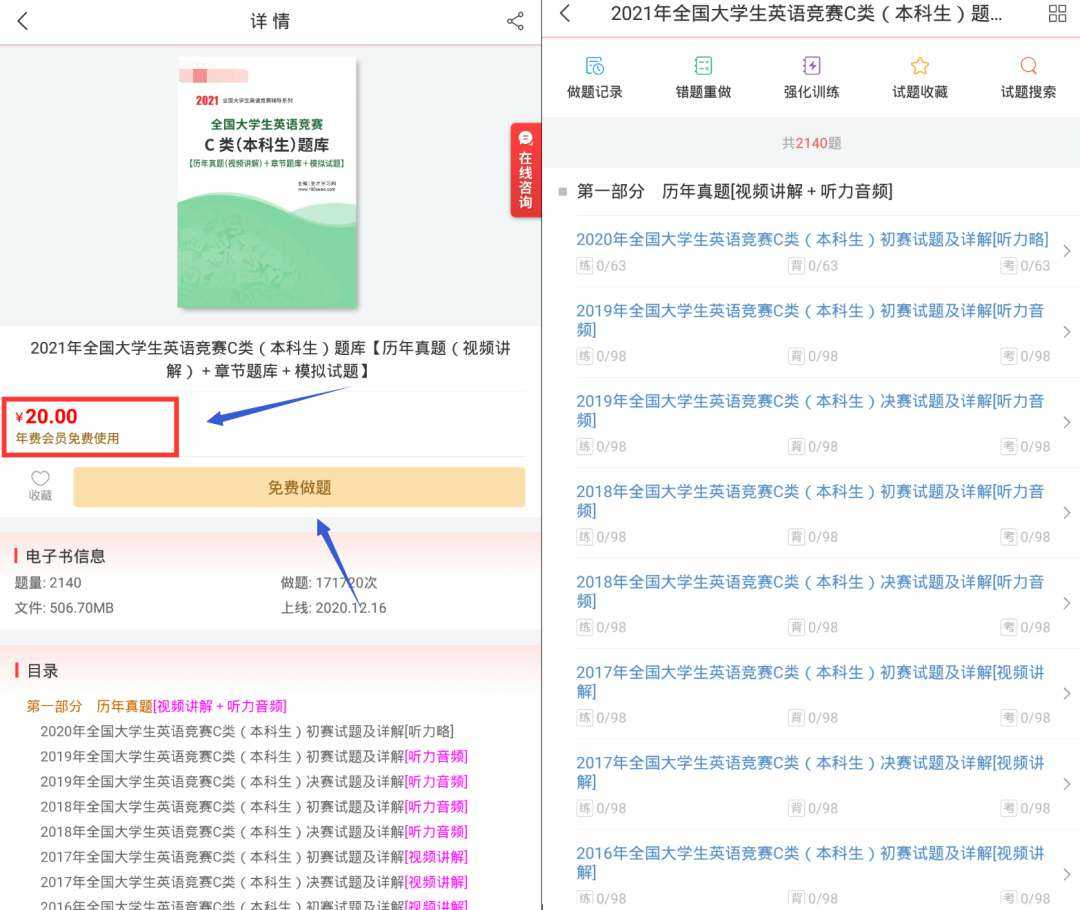Open the grid menu icon at top right
This screenshot has width=1080, height=910.
[1057, 13]
